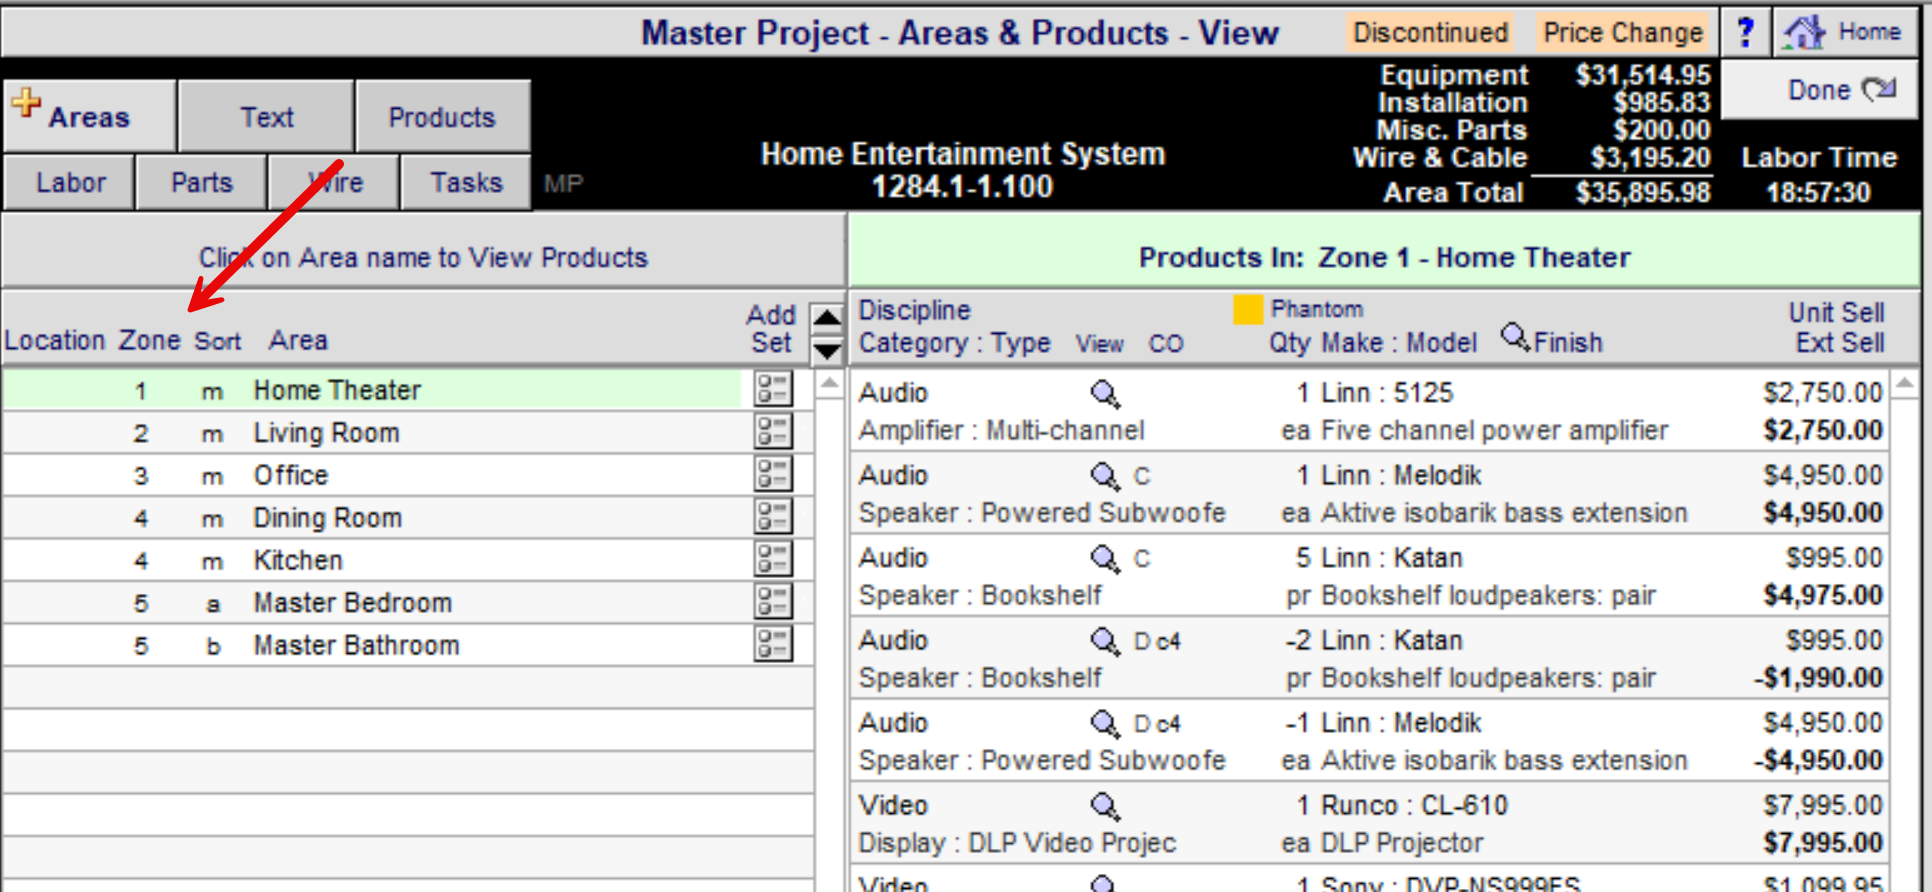Viewport: 1932px width, 892px height.
Task: Open the Wire tab
Action: 334,182
